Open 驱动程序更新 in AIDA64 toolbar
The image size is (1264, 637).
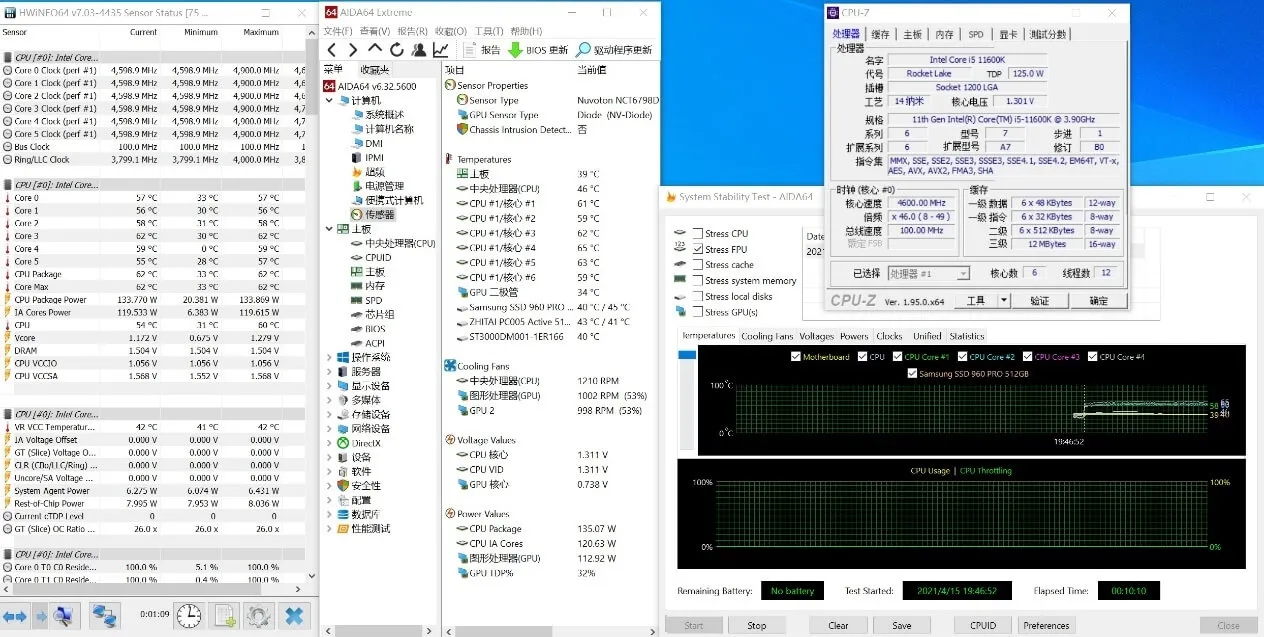point(614,50)
